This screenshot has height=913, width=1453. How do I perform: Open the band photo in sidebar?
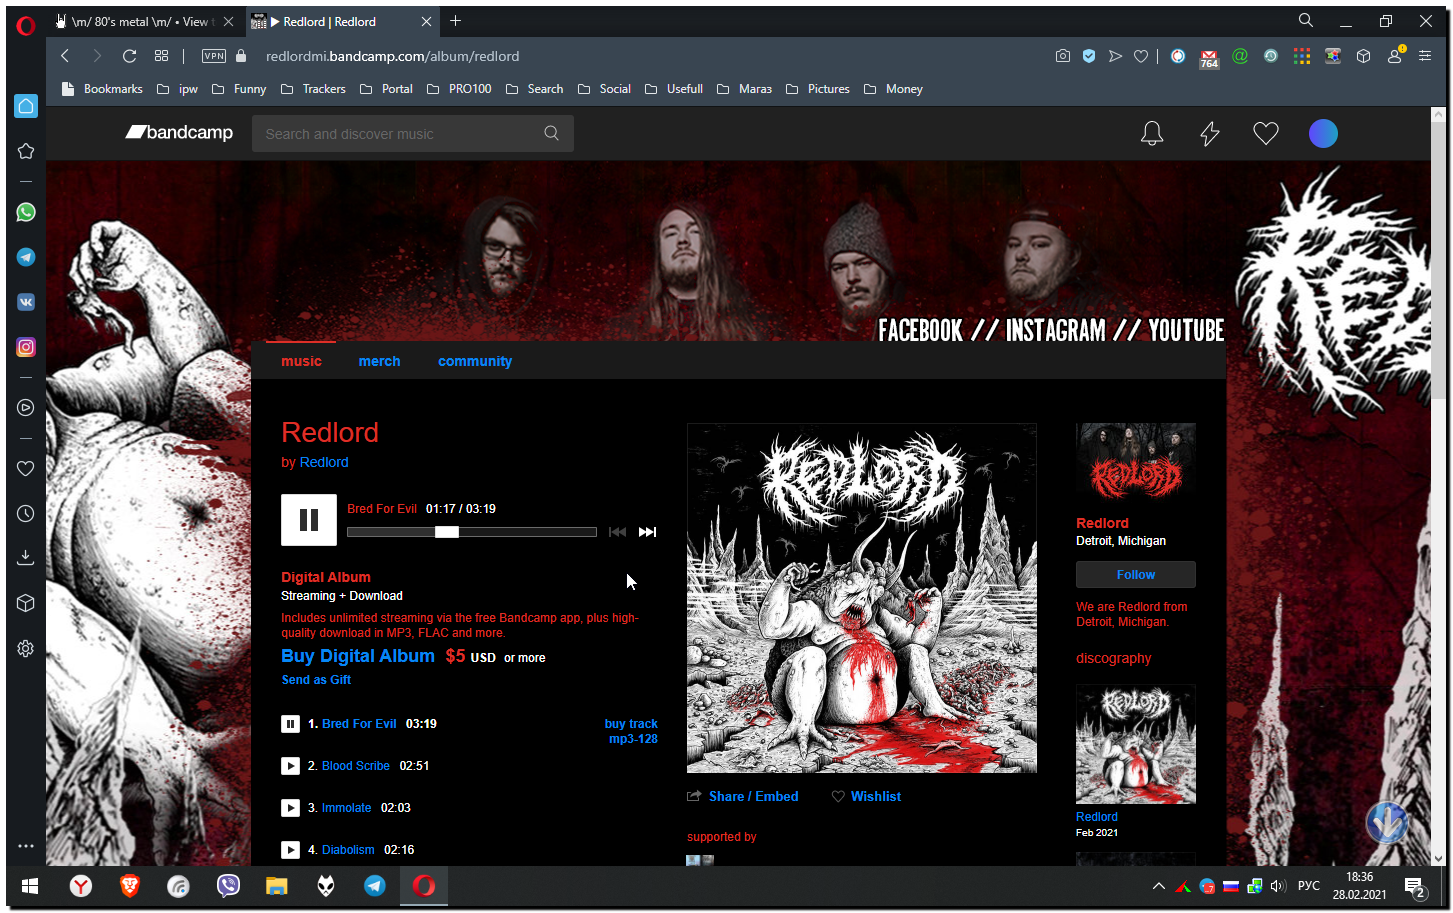(x=1136, y=463)
